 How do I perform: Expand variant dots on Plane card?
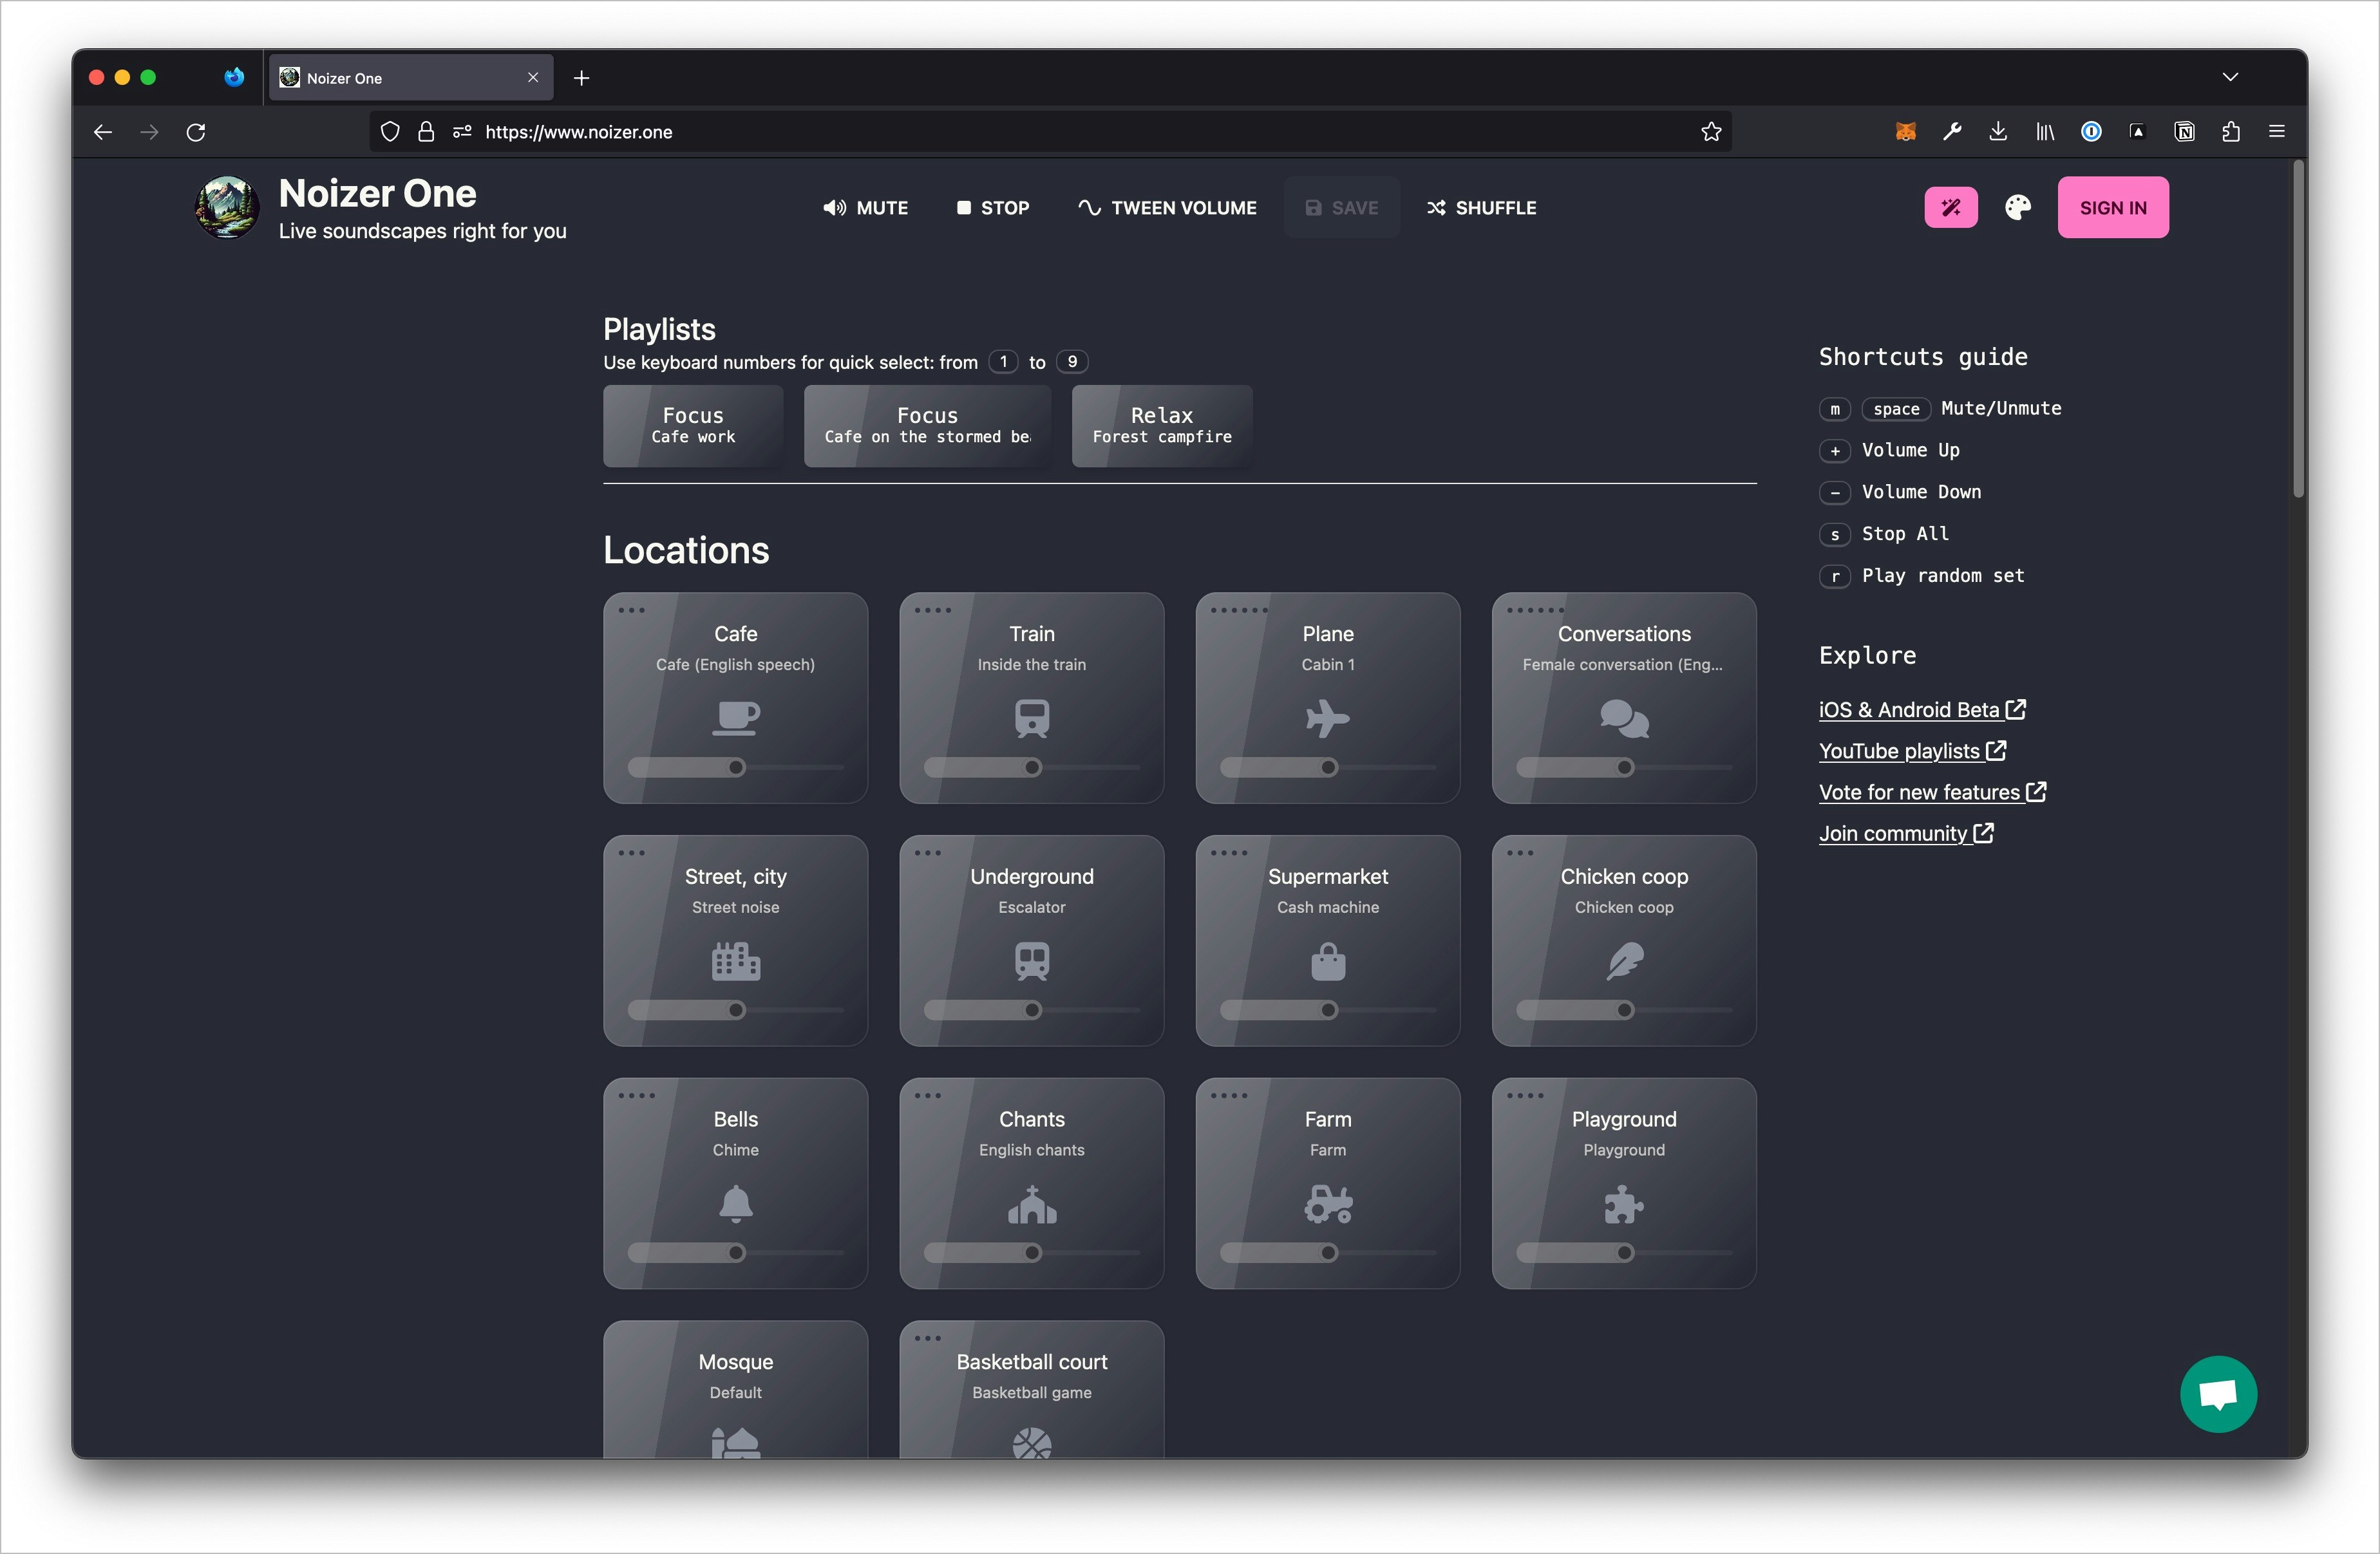tap(1239, 610)
